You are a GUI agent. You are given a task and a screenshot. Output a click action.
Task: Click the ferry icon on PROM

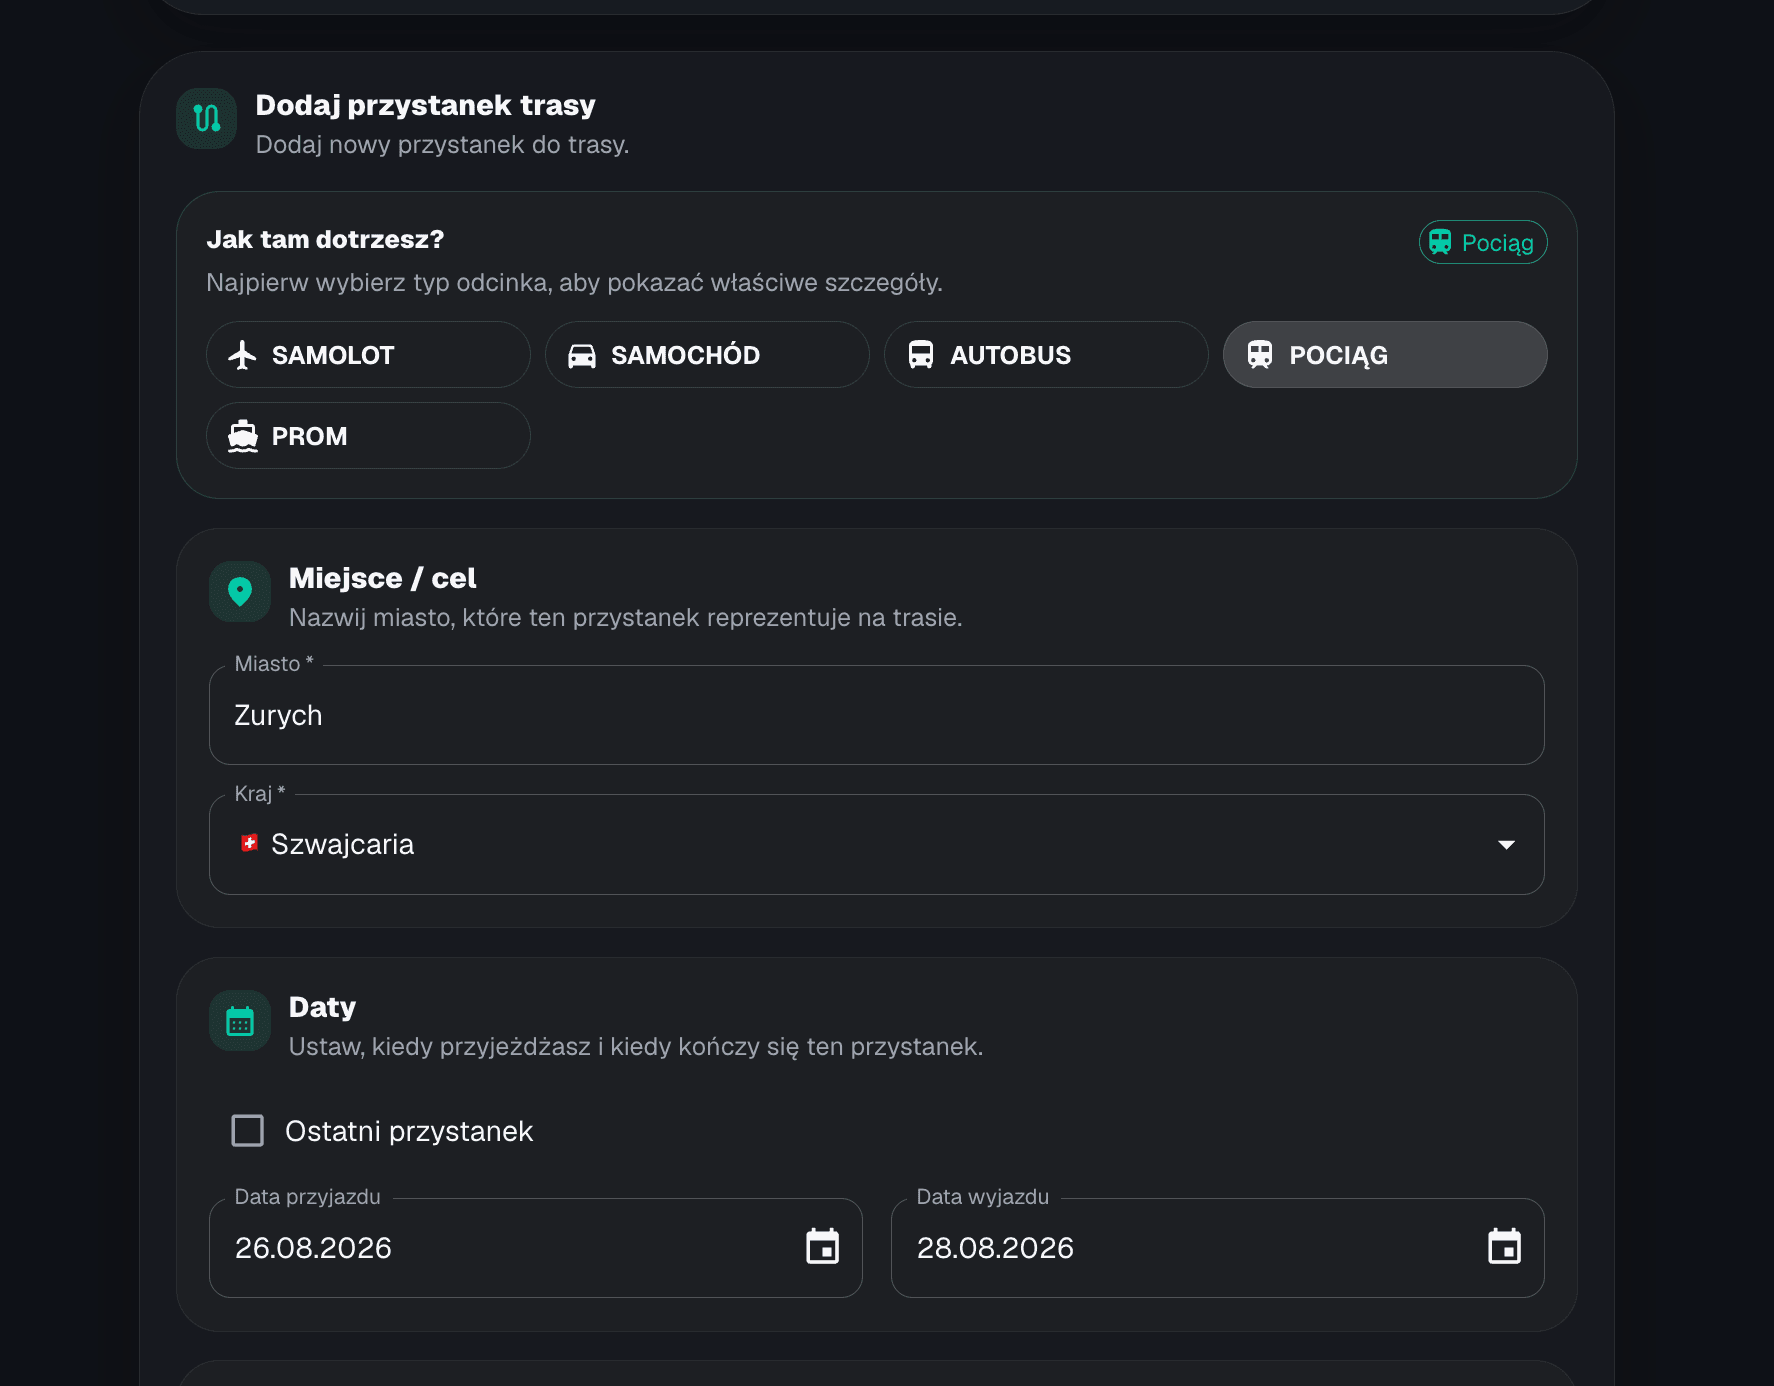tap(243, 436)
